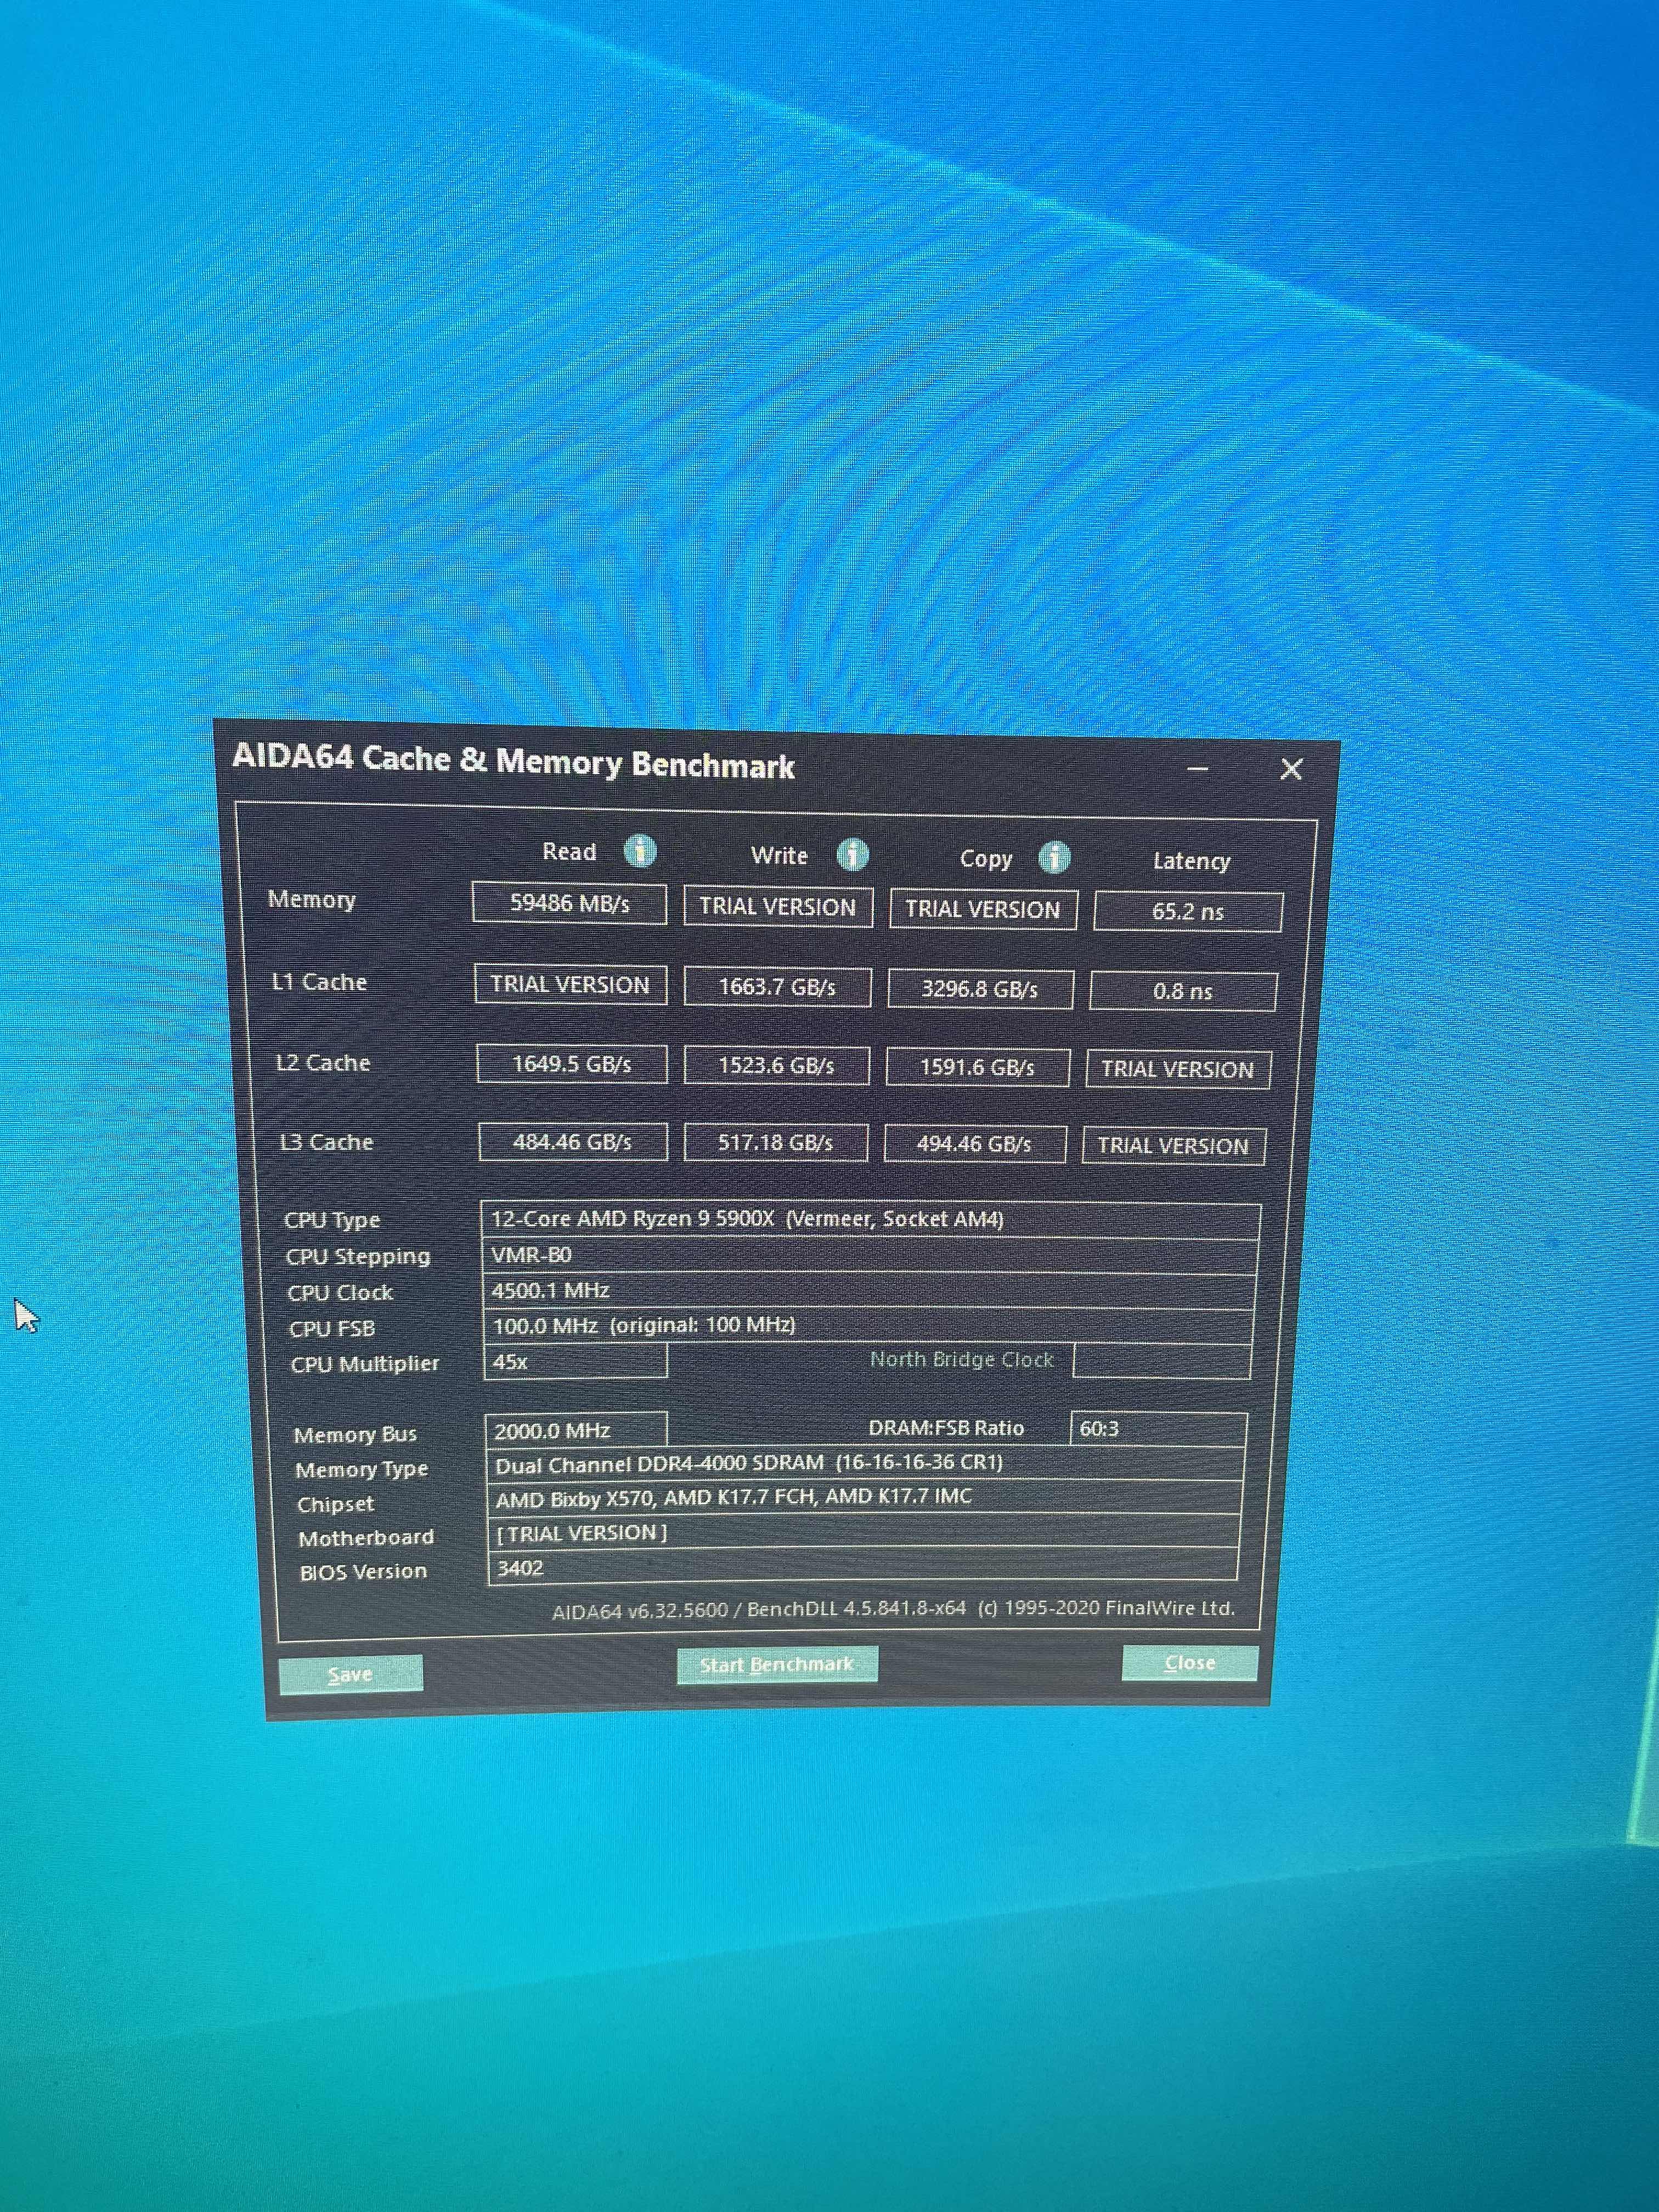Click the Copy column info icon

click(x=1054, y=858)
